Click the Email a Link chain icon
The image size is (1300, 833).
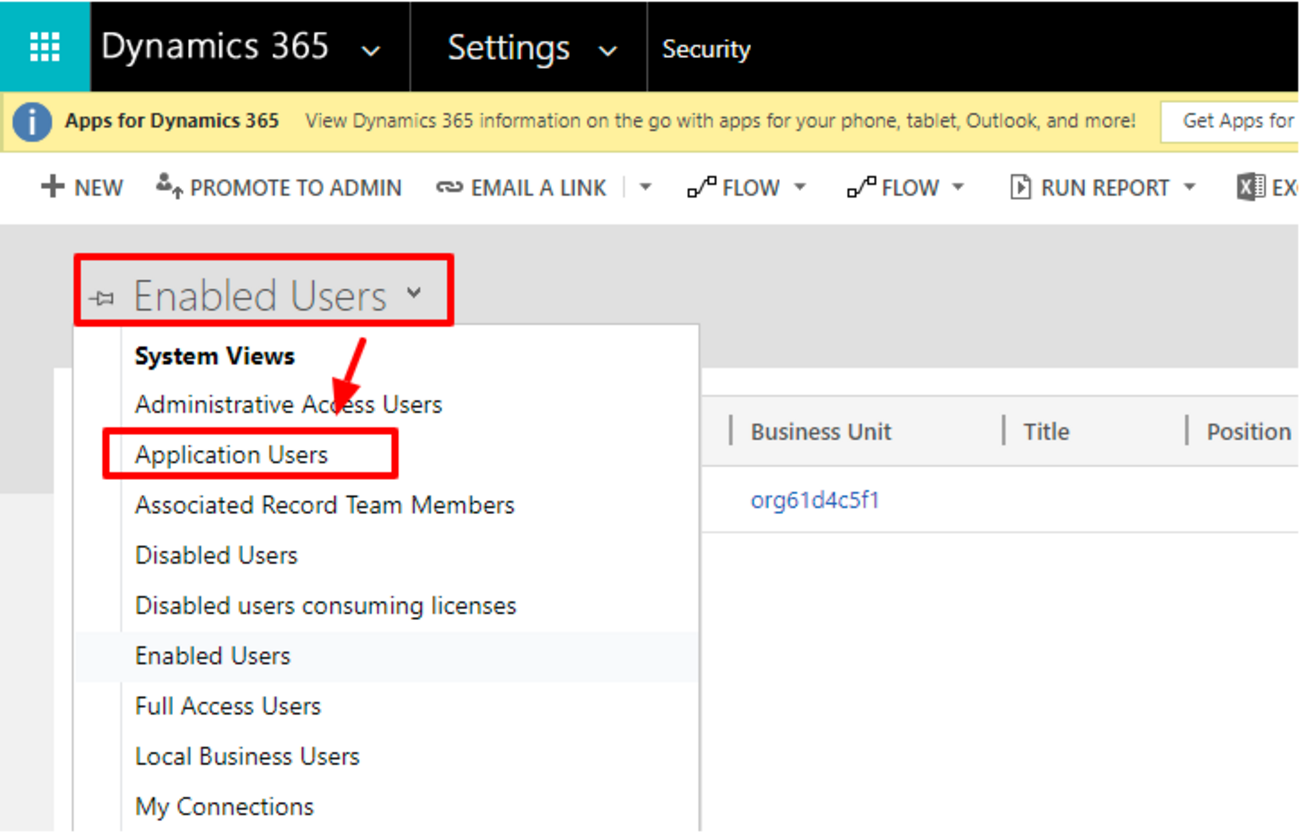point(449,188)
